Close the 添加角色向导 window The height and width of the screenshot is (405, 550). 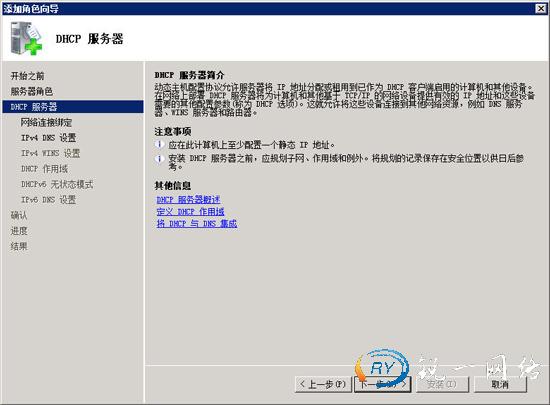coord(541,8)
